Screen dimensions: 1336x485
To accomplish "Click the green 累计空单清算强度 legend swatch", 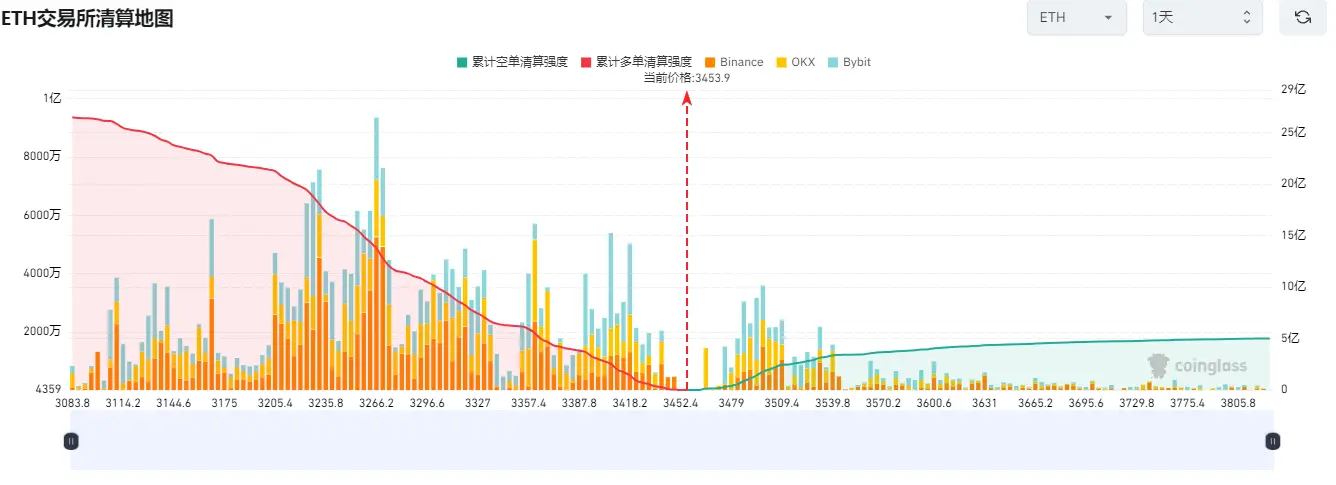I will pos(461,62).
